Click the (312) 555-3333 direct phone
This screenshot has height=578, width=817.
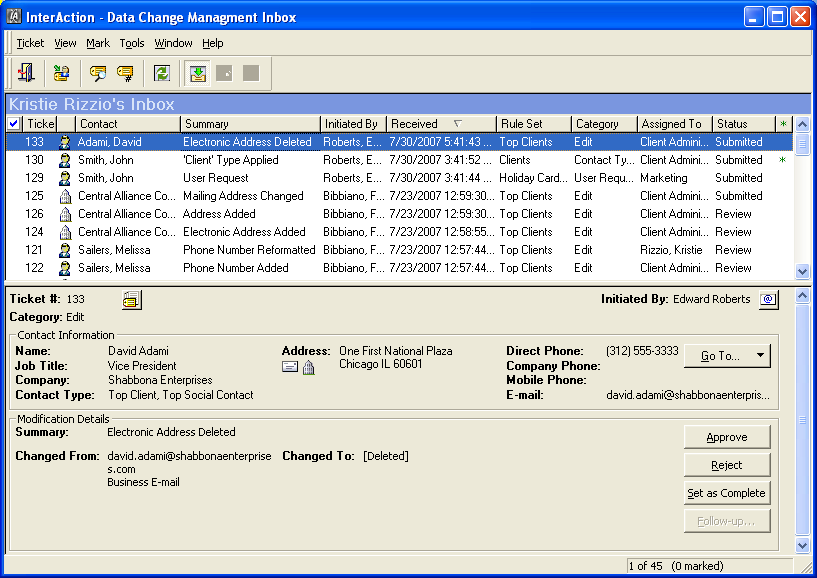click(642, 351)
